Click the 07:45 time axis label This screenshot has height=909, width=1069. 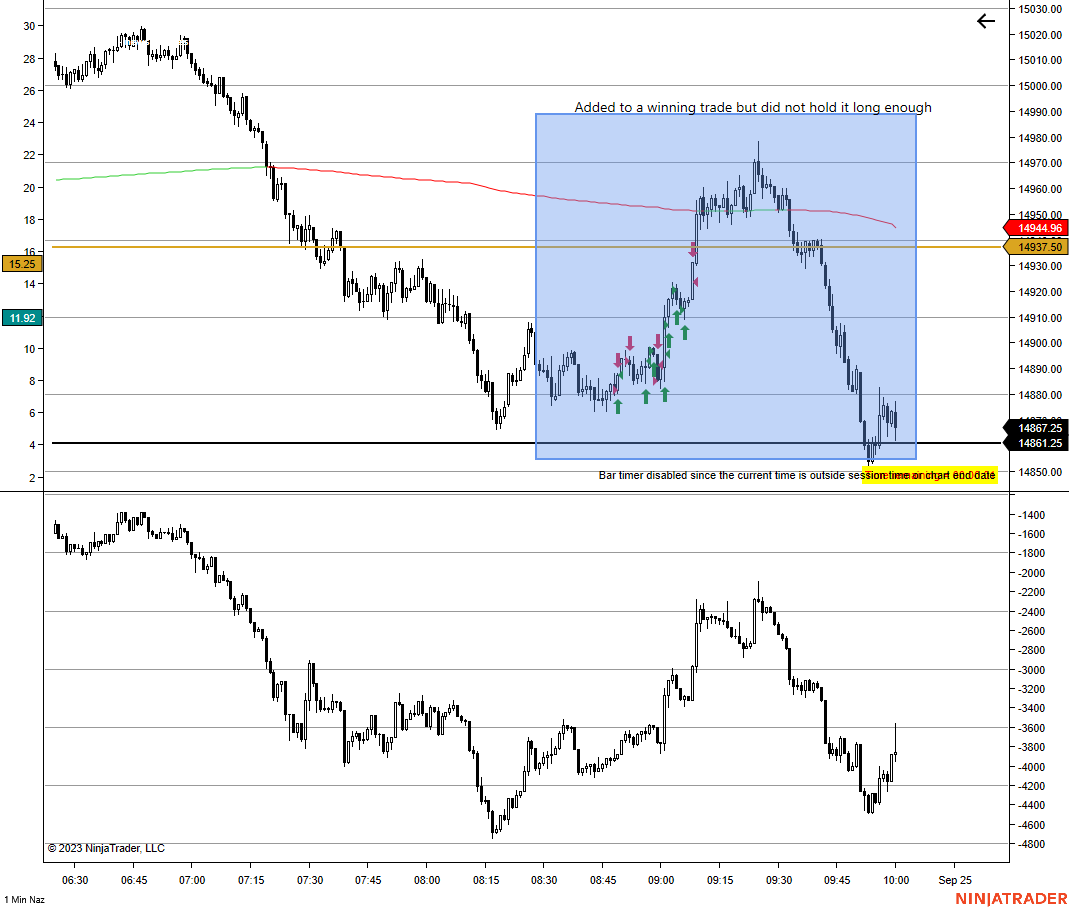point(368,880)
